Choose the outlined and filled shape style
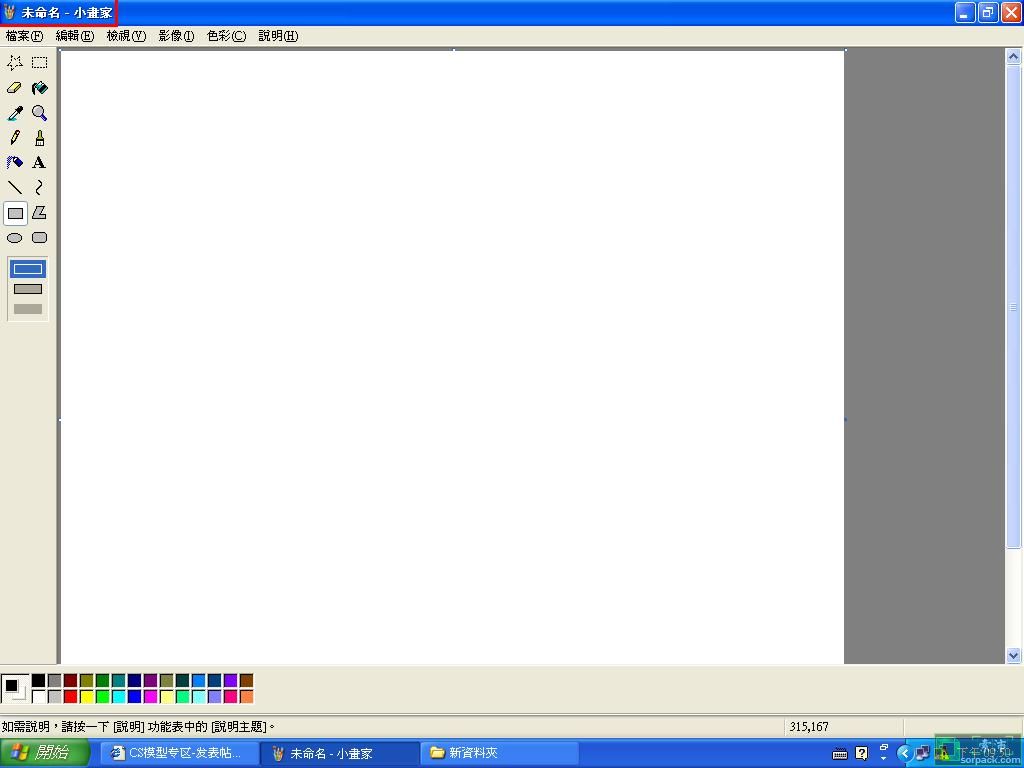Screen dimensions: 1024x768 coord(27,289)
